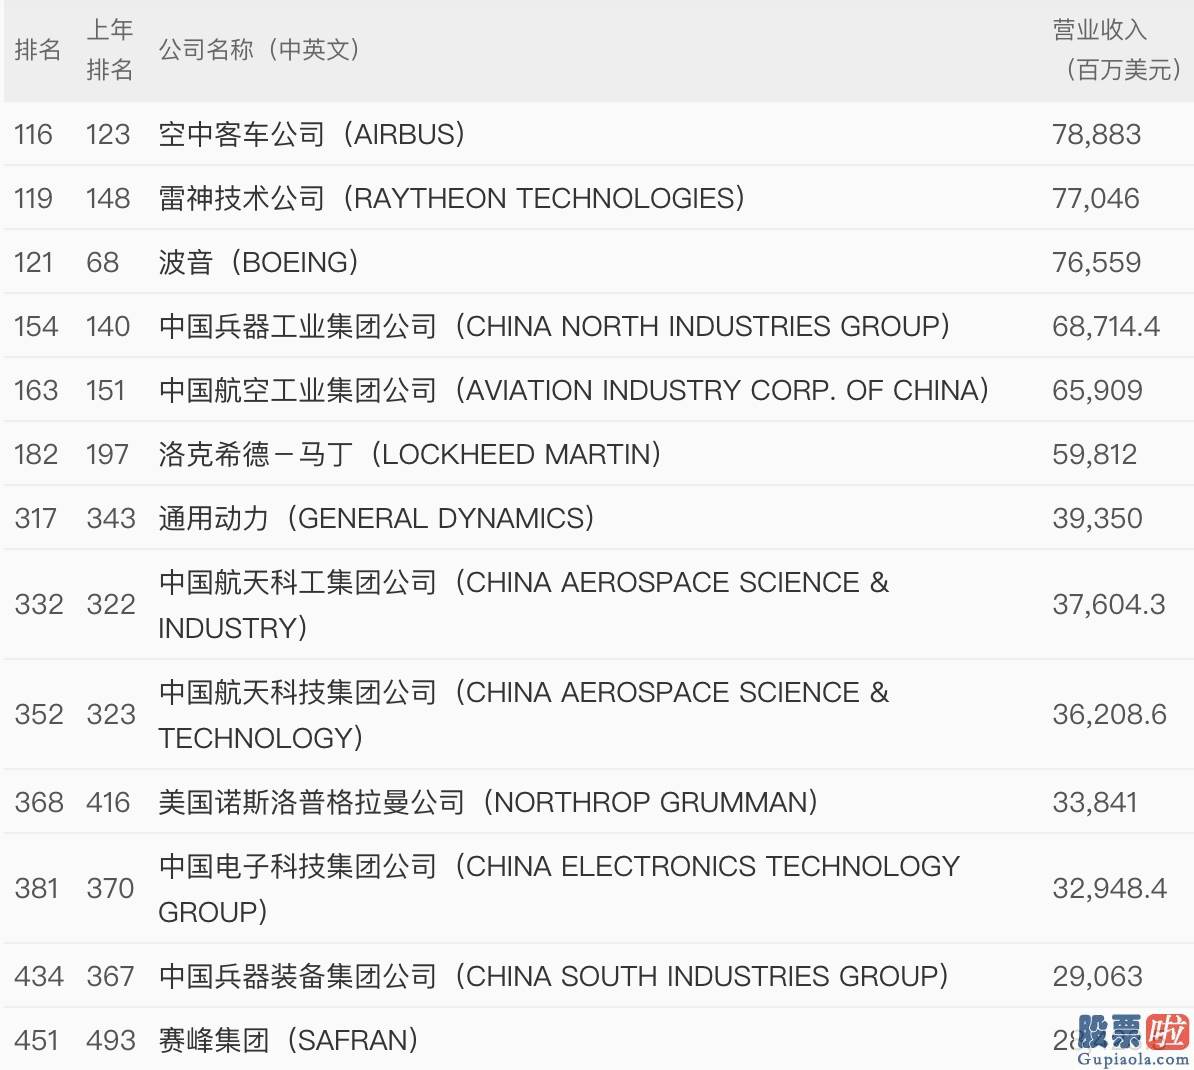
Task: Select rank cell 352
Action: point(38,714)
